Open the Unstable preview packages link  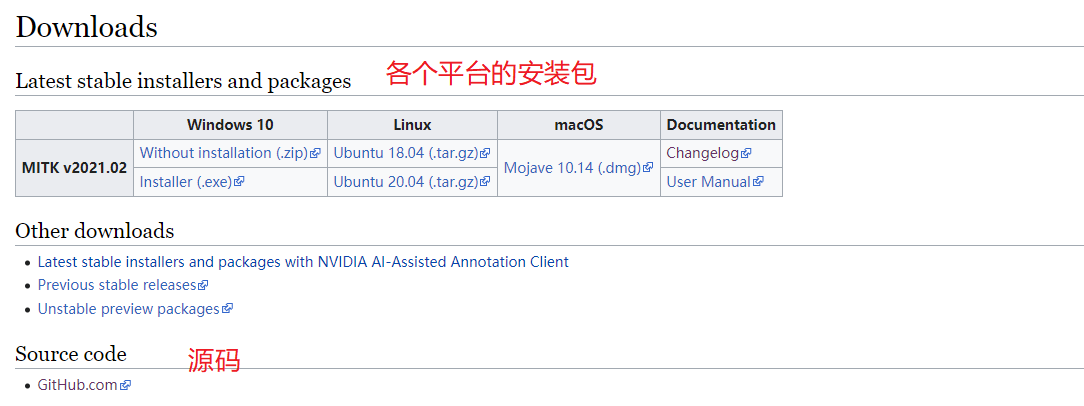129,308
